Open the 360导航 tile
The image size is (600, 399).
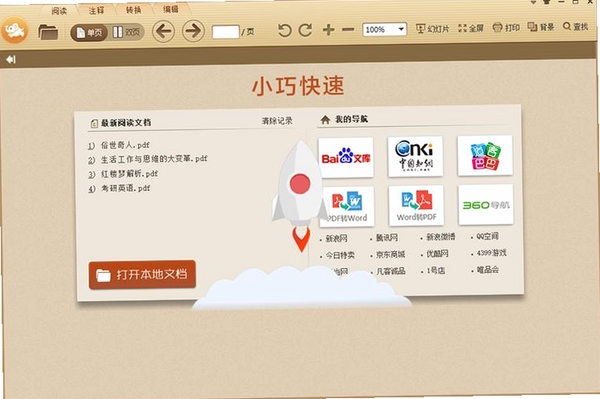click(486, 205)
